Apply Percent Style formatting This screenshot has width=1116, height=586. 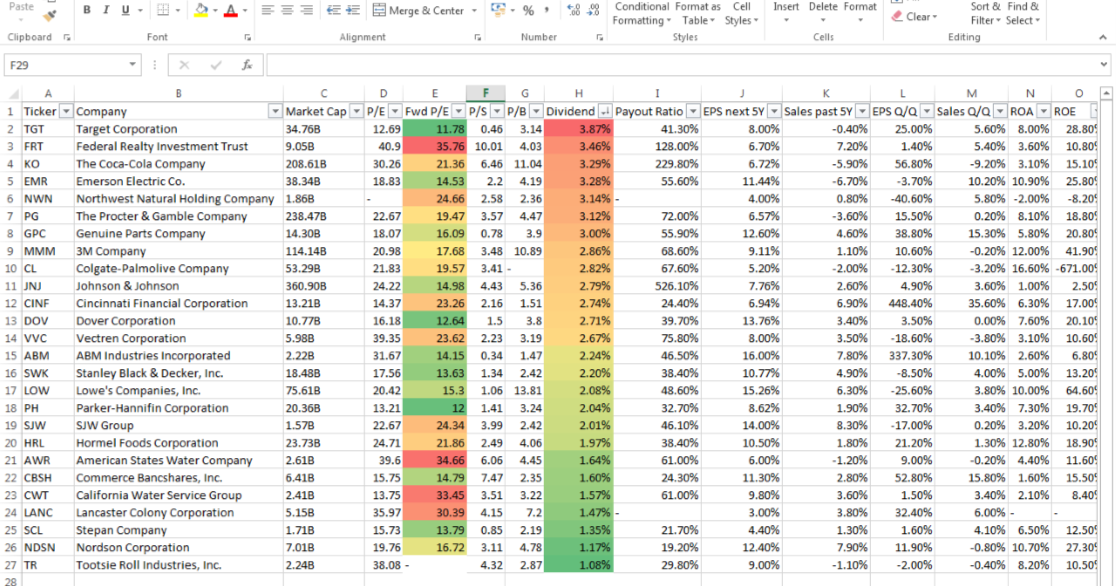(x=527, y=11)
